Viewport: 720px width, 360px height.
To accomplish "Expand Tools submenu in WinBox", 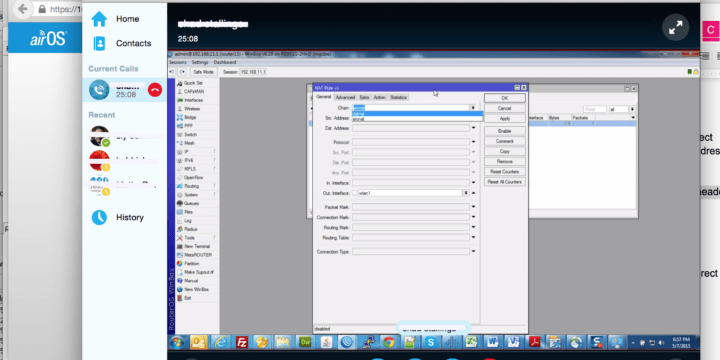I will tap(214, 238).
